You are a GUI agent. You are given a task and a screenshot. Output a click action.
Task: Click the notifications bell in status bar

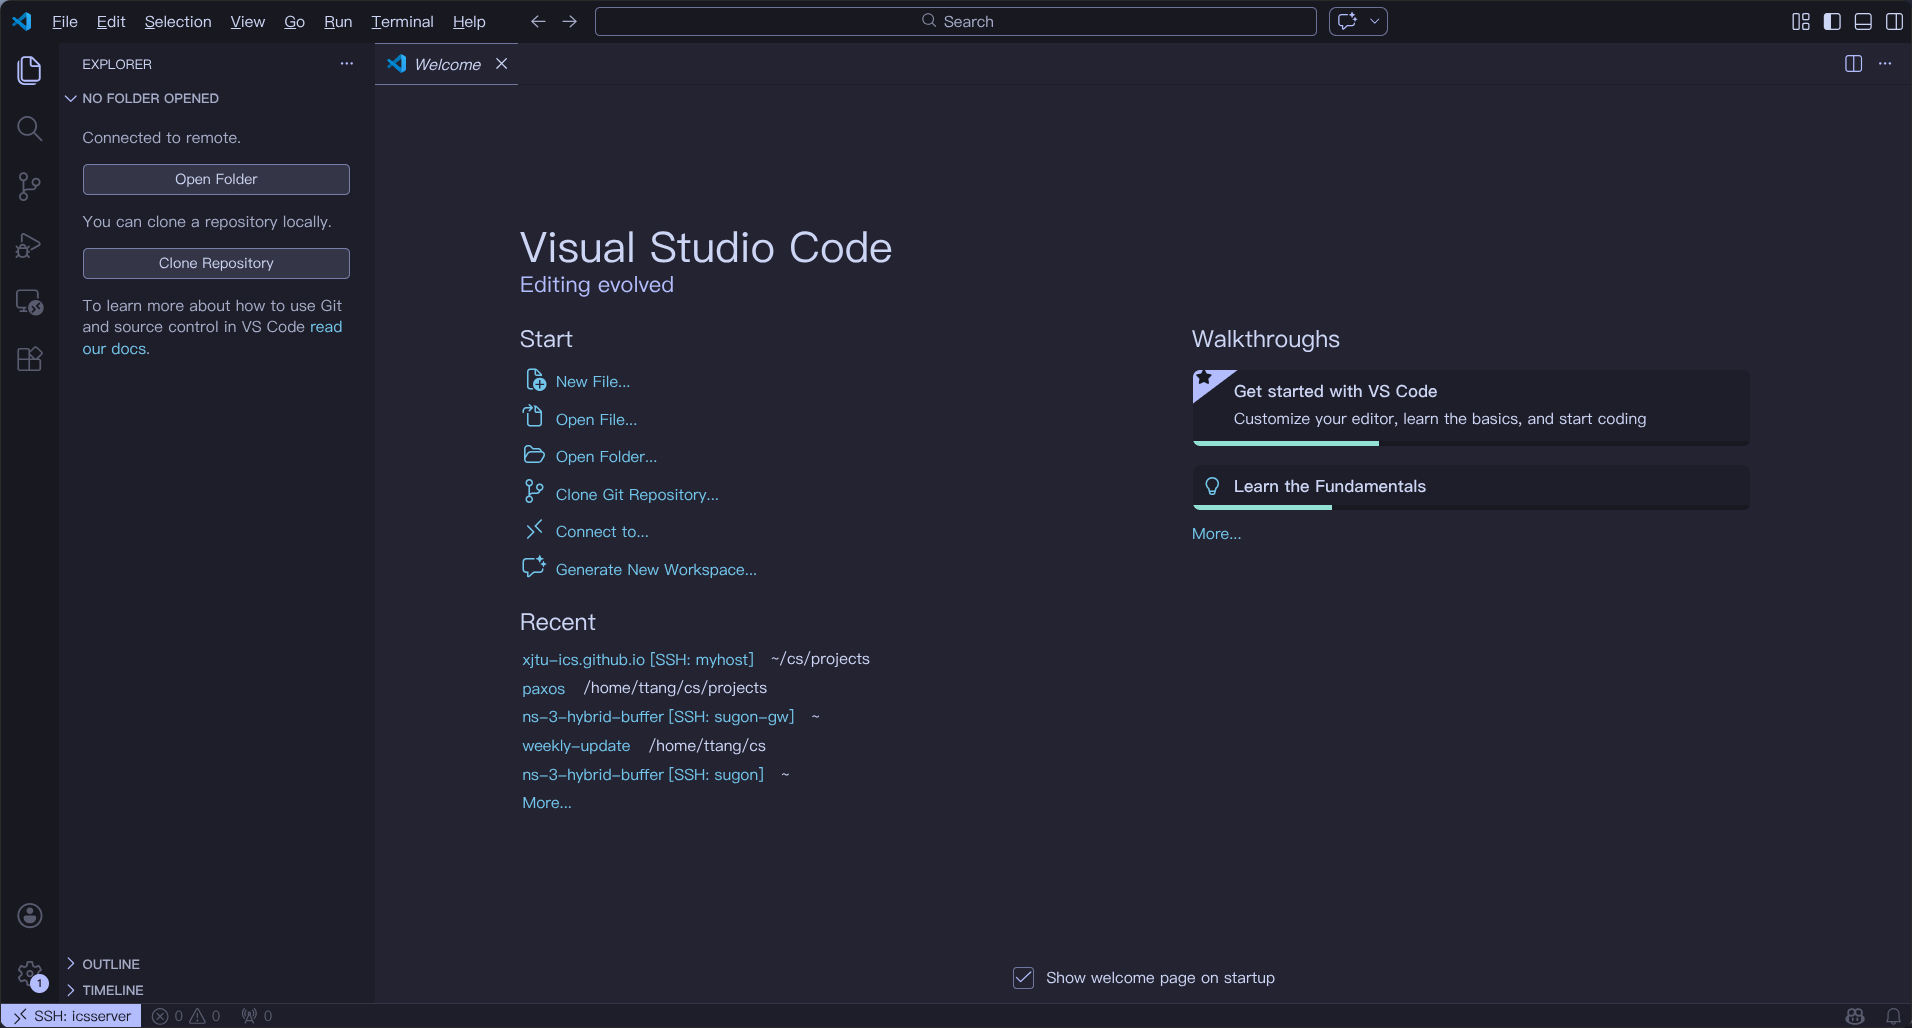pos(1893,1016)
